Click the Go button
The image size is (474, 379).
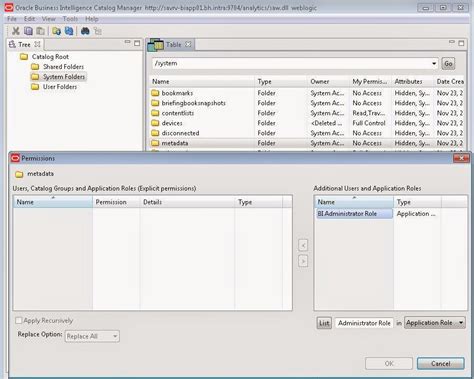[448, 63]
